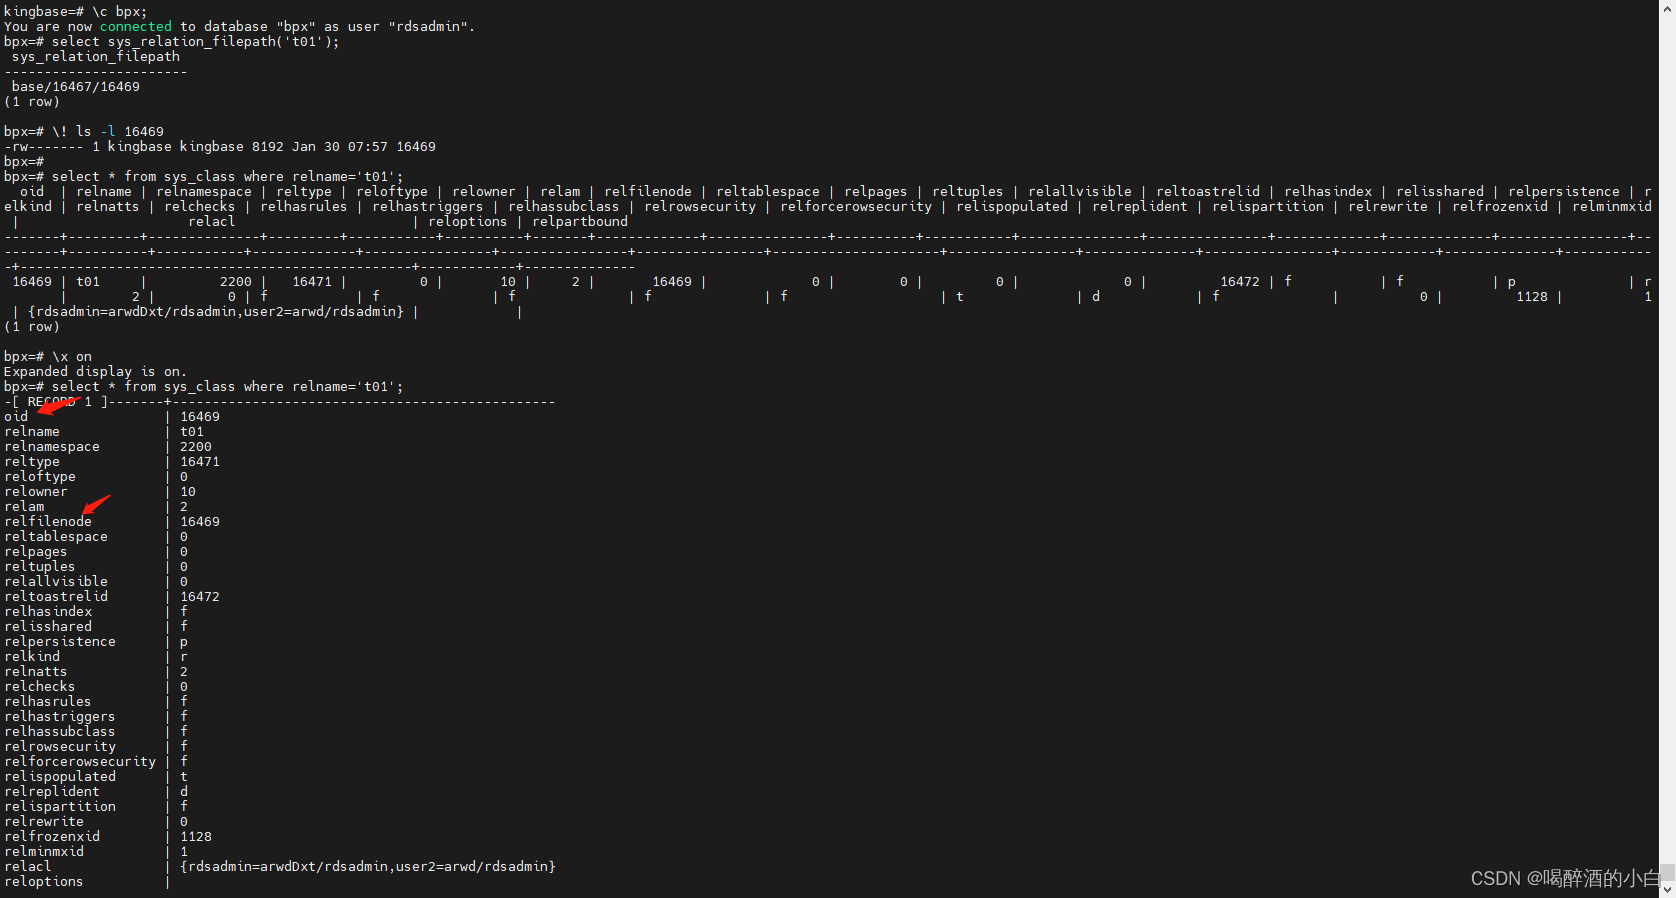Image resolution: width=1676 pixels, height=898 pixels.
Task: Click the value '2200' in the wide table row
Action: click(x=236, y=282)
